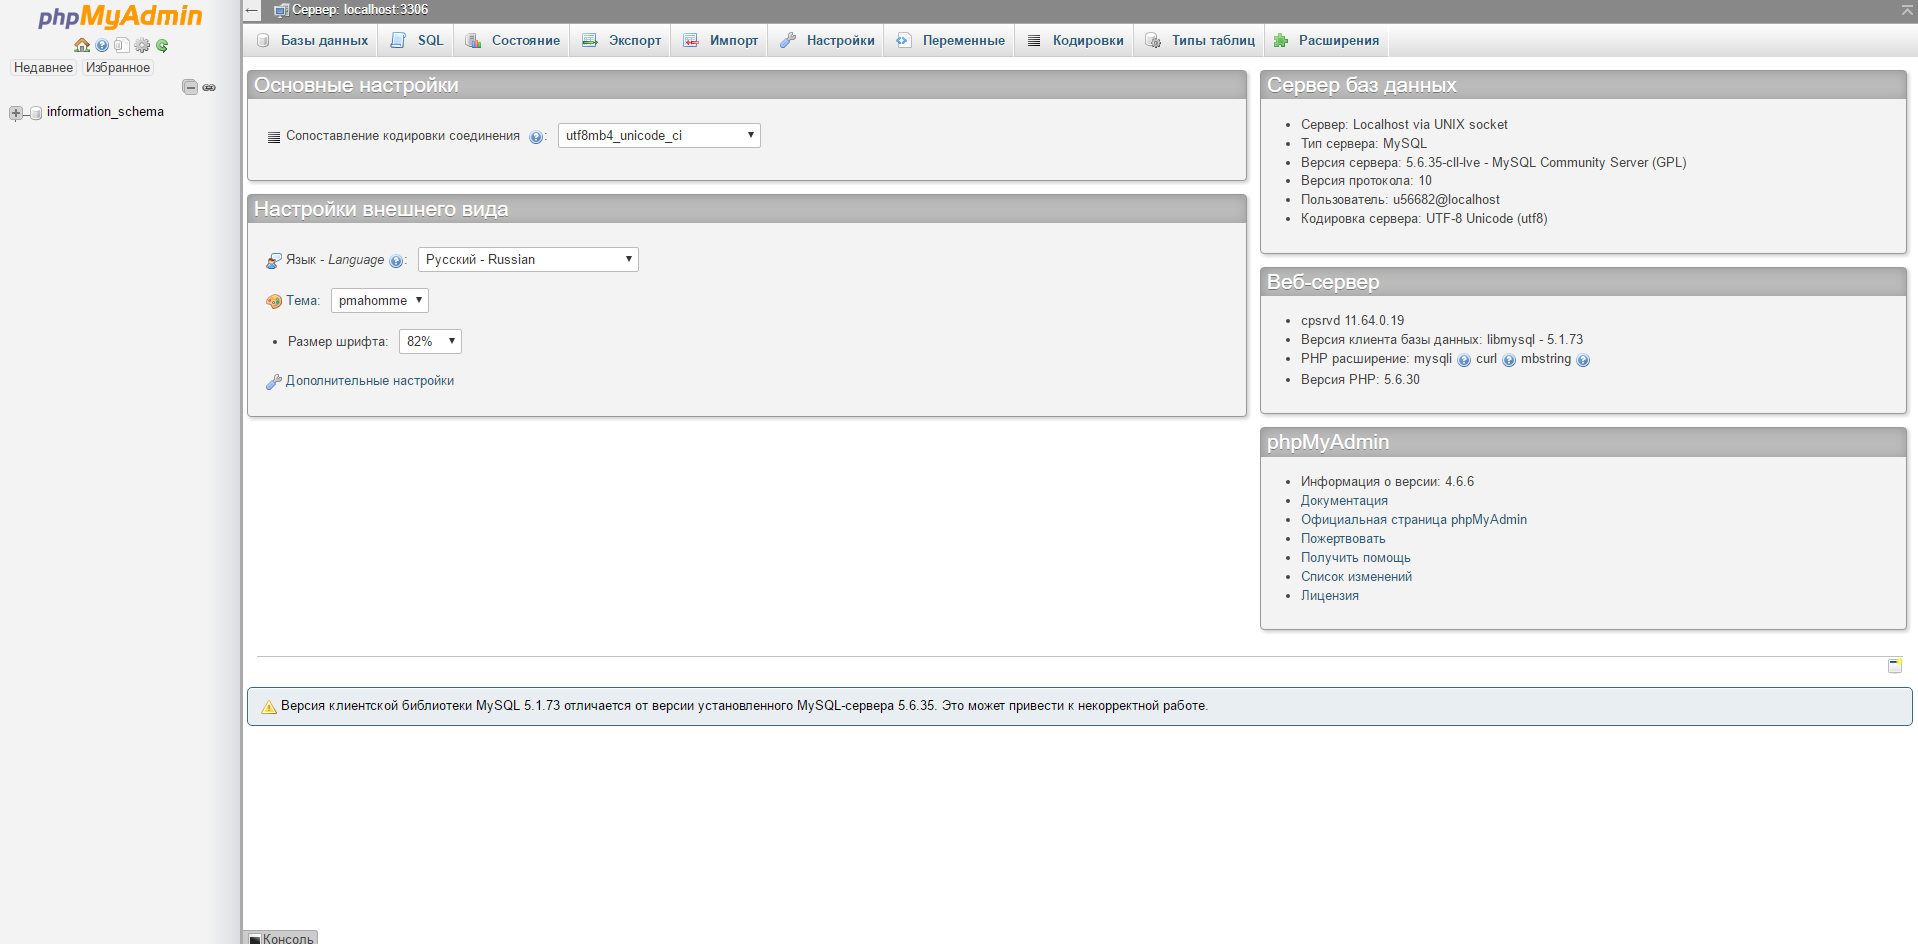
Task: Open the phpMyAdmin documentation question-mark icon in the sidebar
Action: [102, 45]
